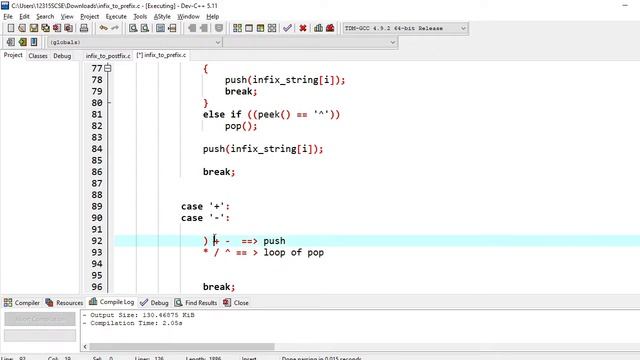Open the (globals) scope dropdown
This screenshot has height=360, width=640.
coord(135,42)
